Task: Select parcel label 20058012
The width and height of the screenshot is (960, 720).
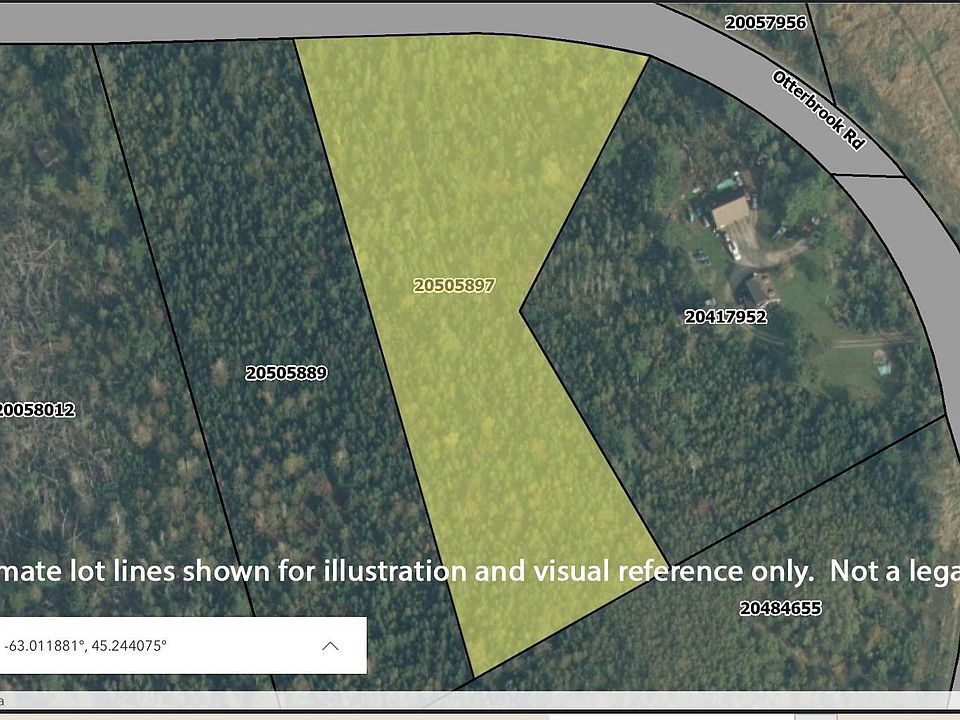Action: (x=36, y=410)
